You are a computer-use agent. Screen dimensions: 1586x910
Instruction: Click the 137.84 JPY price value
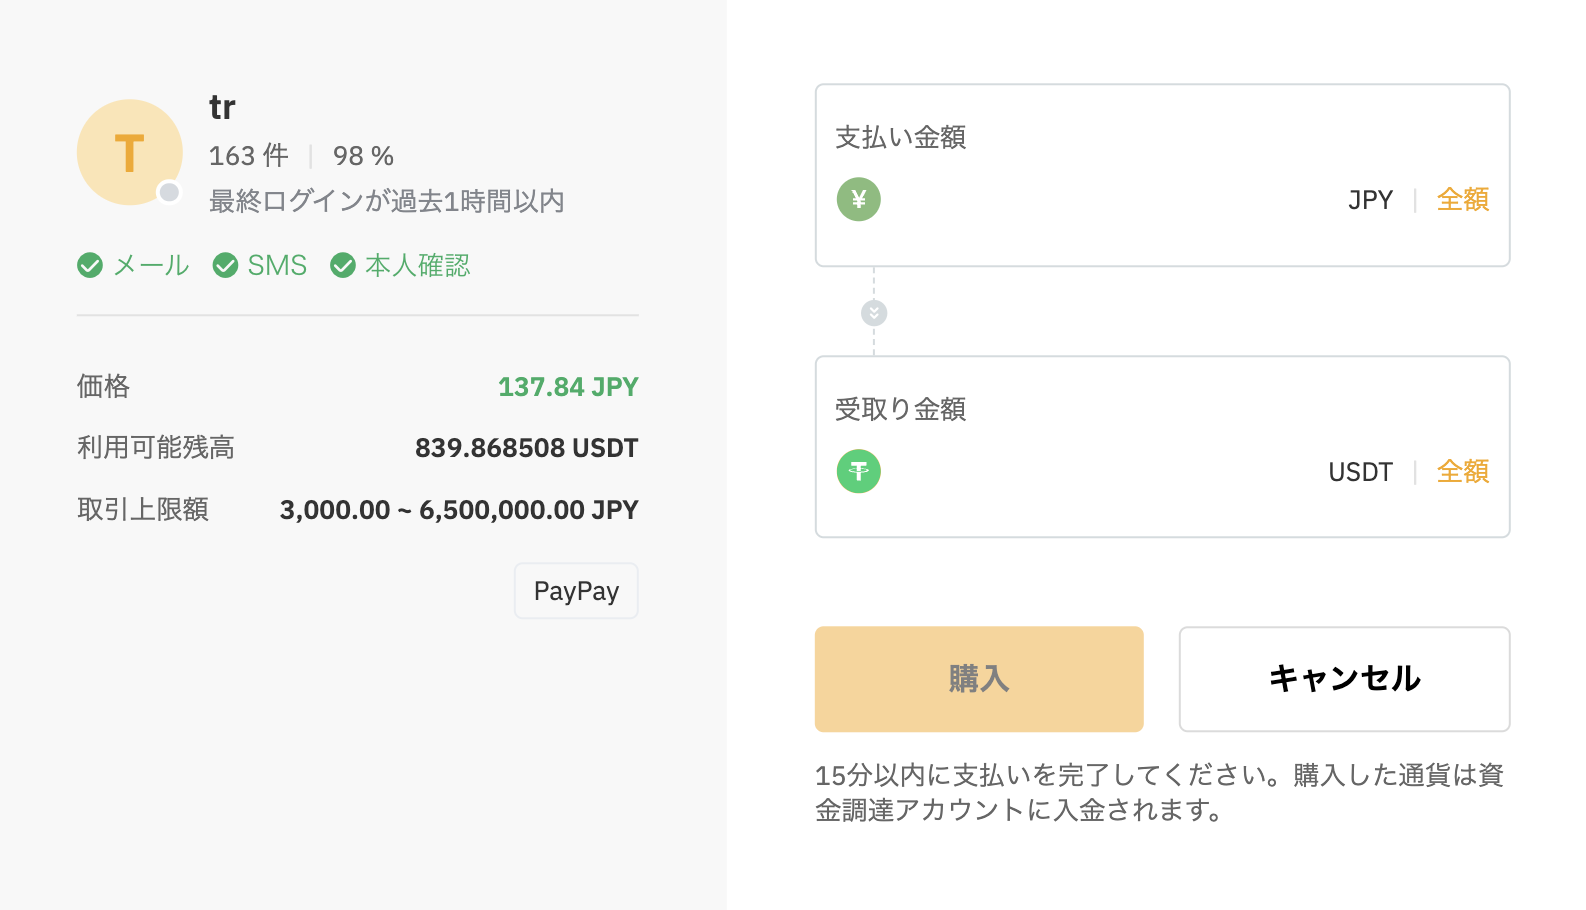(568, 387)
